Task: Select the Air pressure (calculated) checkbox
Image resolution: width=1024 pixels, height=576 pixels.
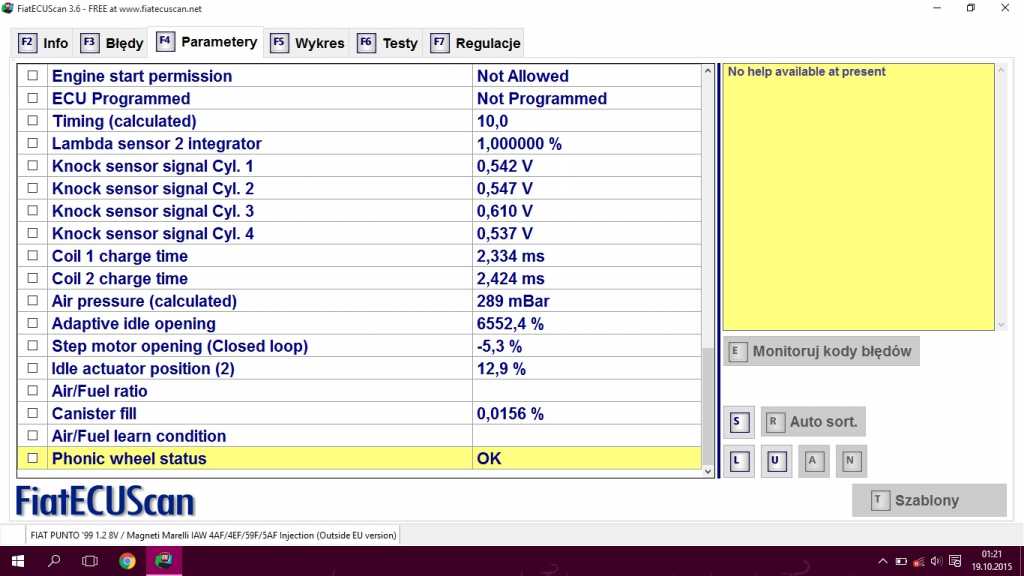Action: pyautogui.click(x=33, y=301)
